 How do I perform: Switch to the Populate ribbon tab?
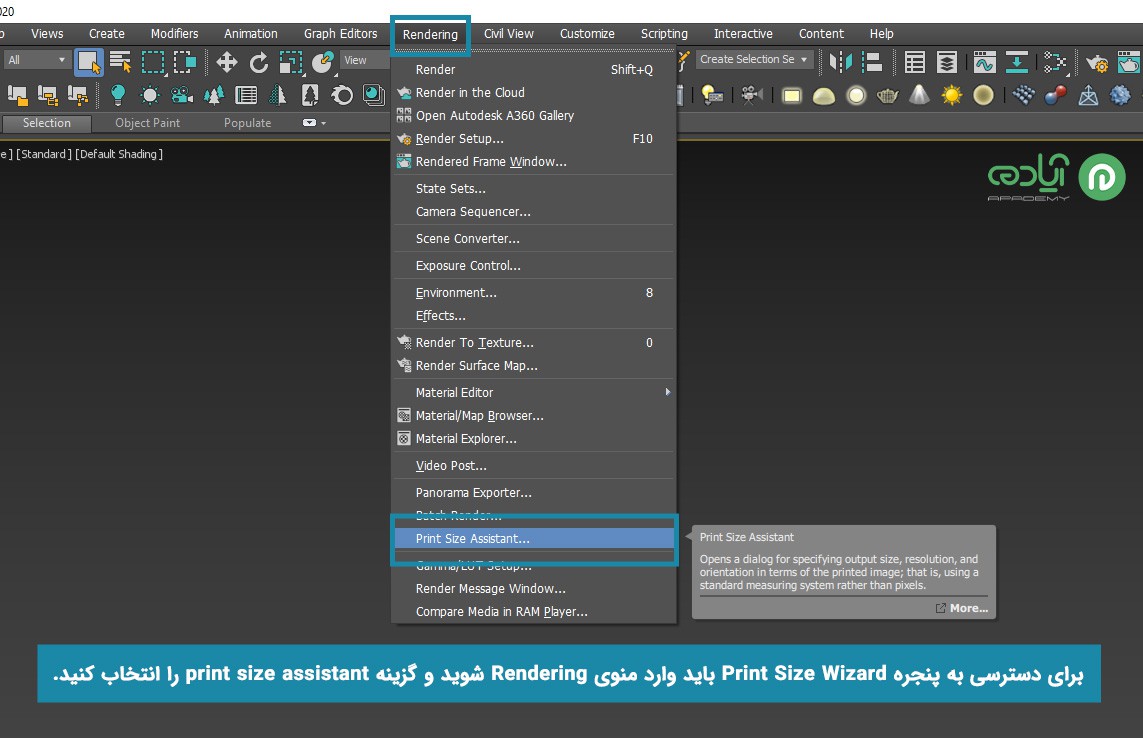point(247,123)
